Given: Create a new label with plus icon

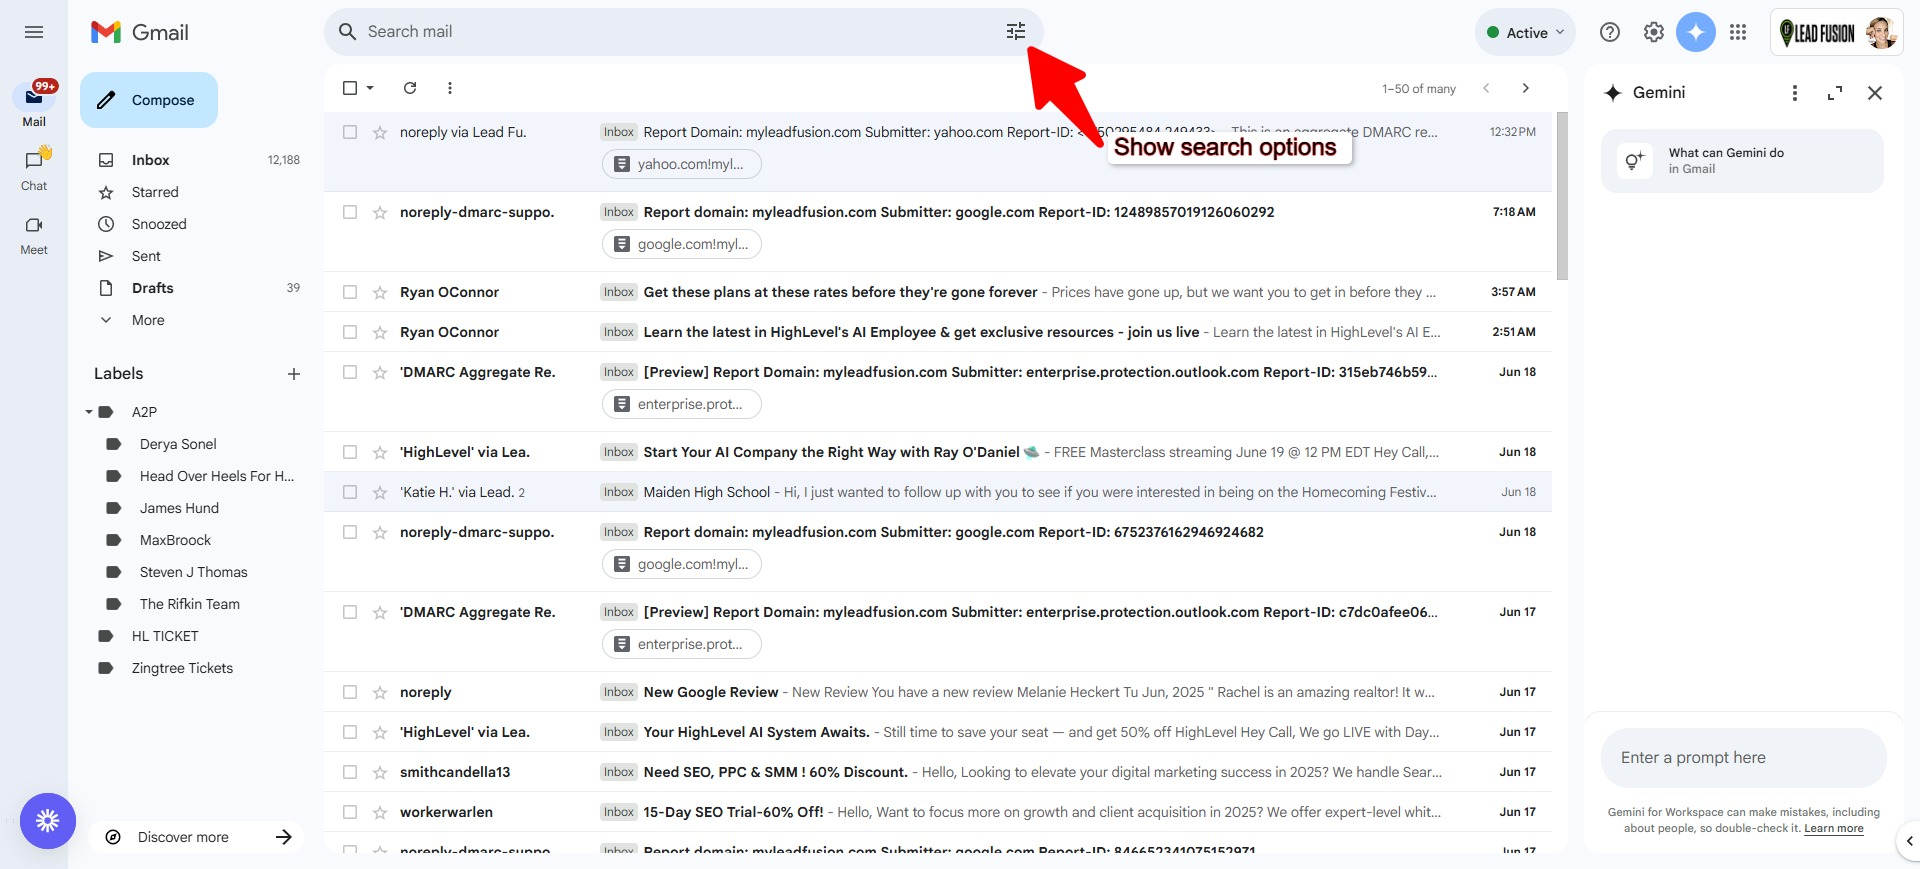Looking at the screenshot, I should click(294, 374).
